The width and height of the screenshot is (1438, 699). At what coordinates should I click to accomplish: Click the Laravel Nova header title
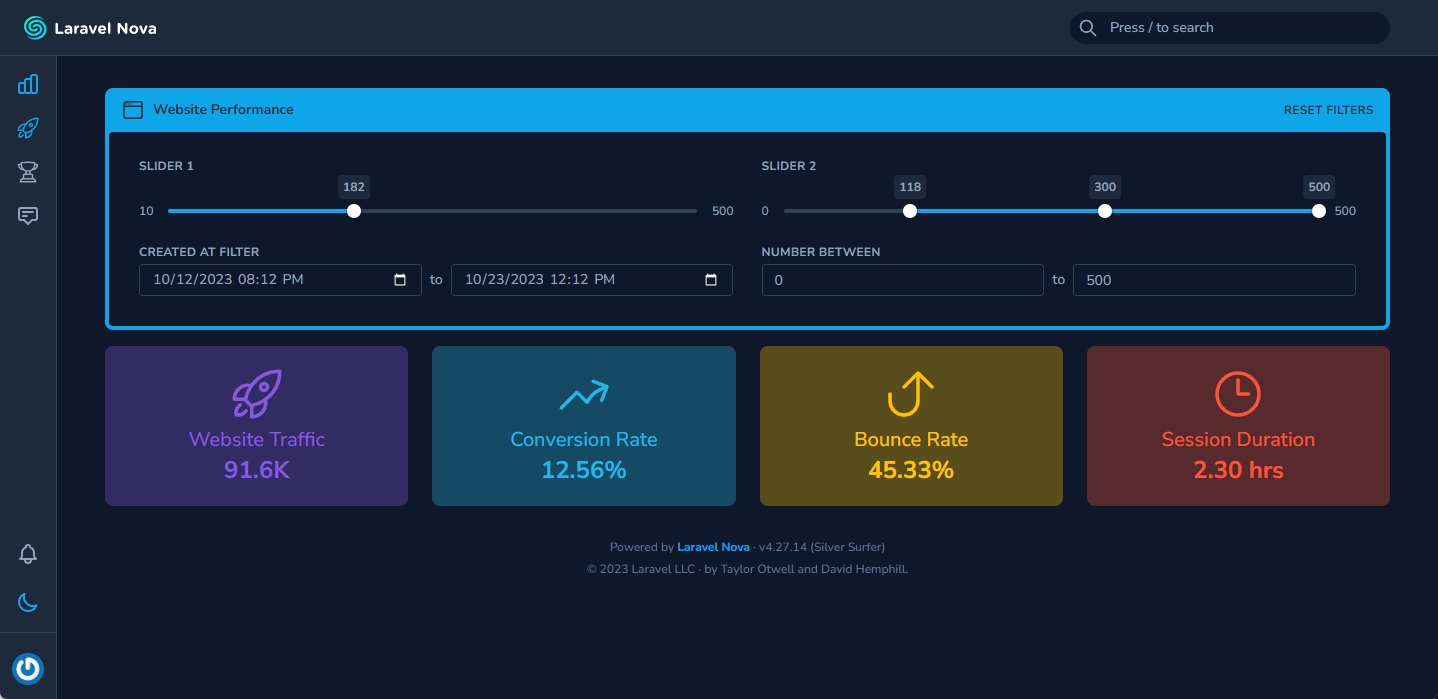click(x=105, y=28)
